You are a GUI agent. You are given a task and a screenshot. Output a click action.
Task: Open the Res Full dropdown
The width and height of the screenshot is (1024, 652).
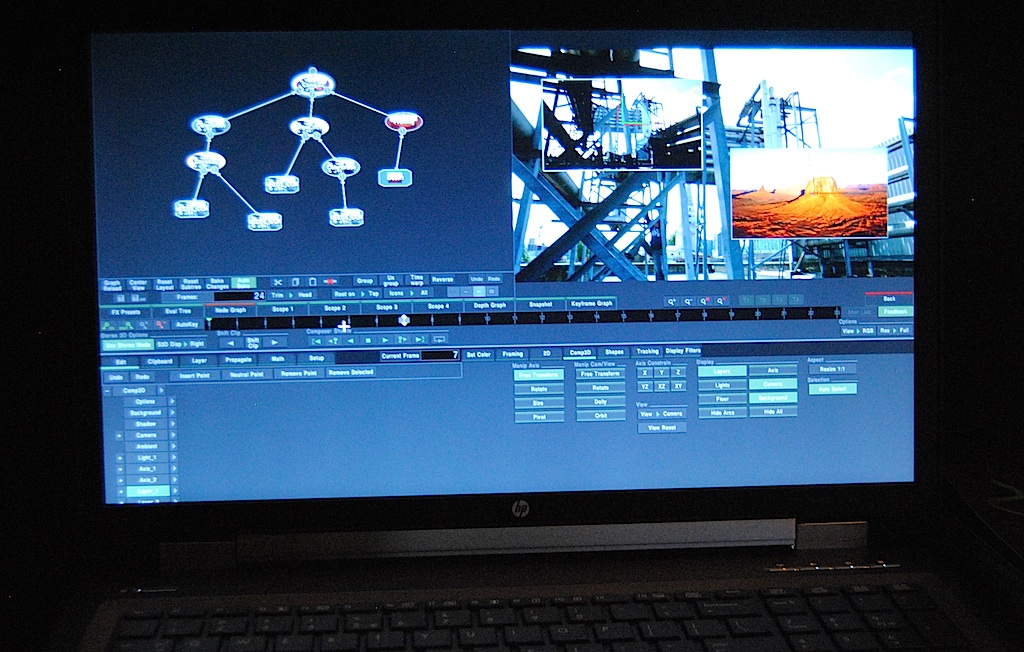pos(895,331)
